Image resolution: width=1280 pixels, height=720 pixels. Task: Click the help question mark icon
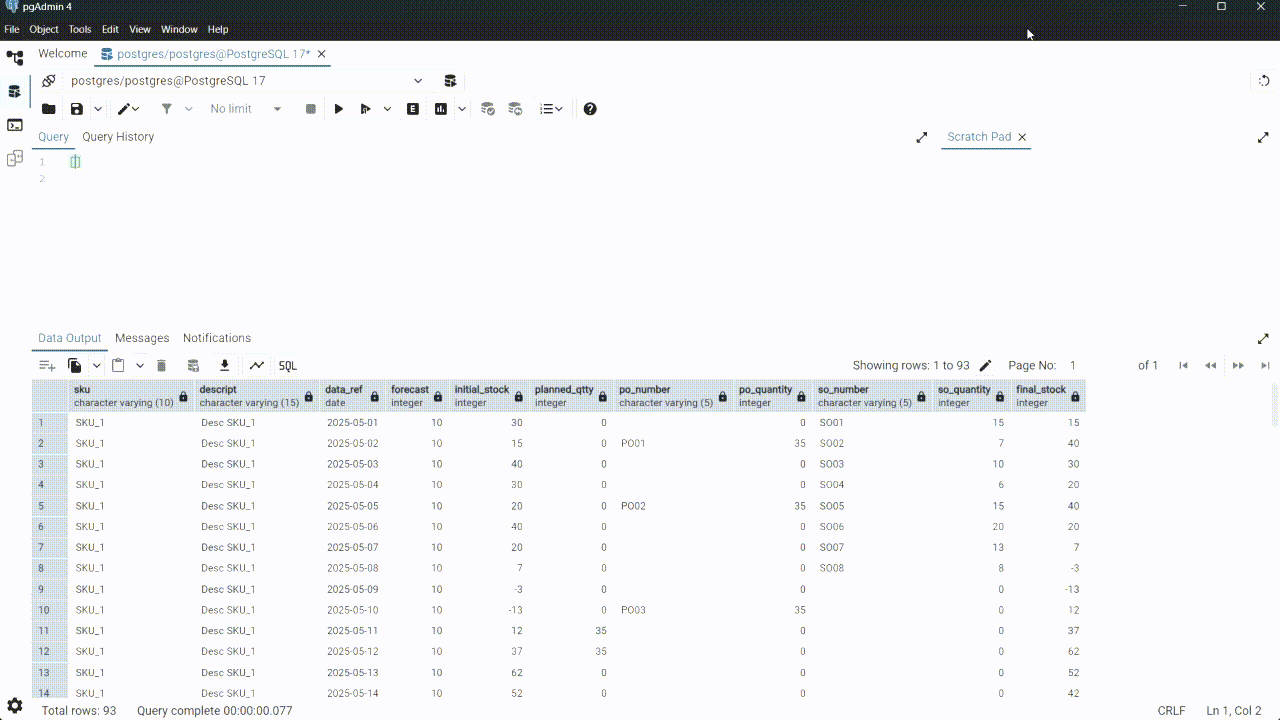pyautogui.click(x=590, y=109)
